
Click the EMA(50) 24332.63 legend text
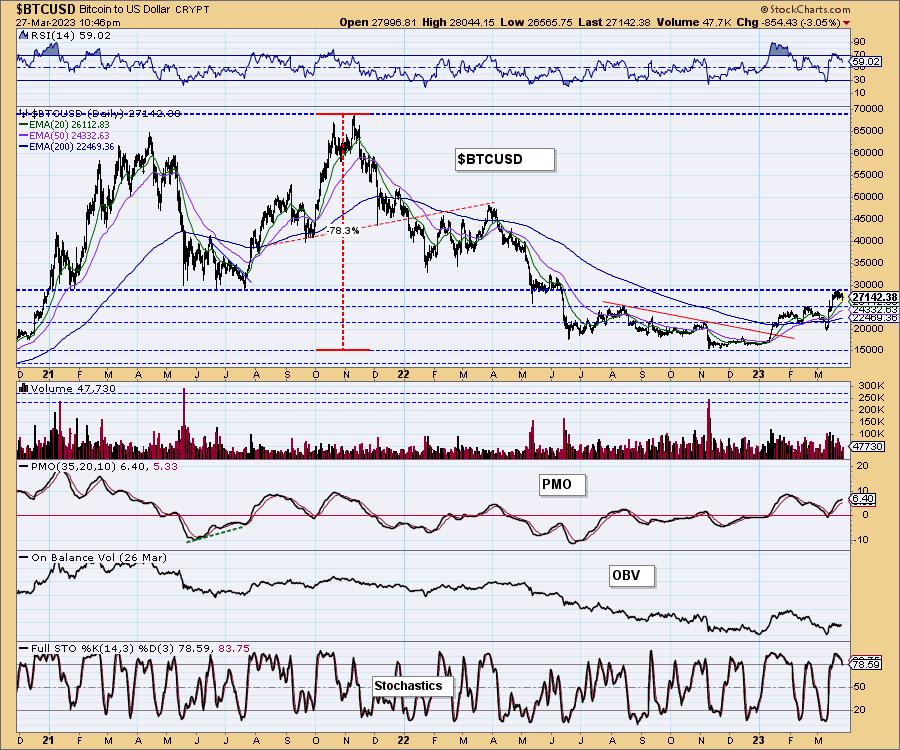click(x=69, y=135)
